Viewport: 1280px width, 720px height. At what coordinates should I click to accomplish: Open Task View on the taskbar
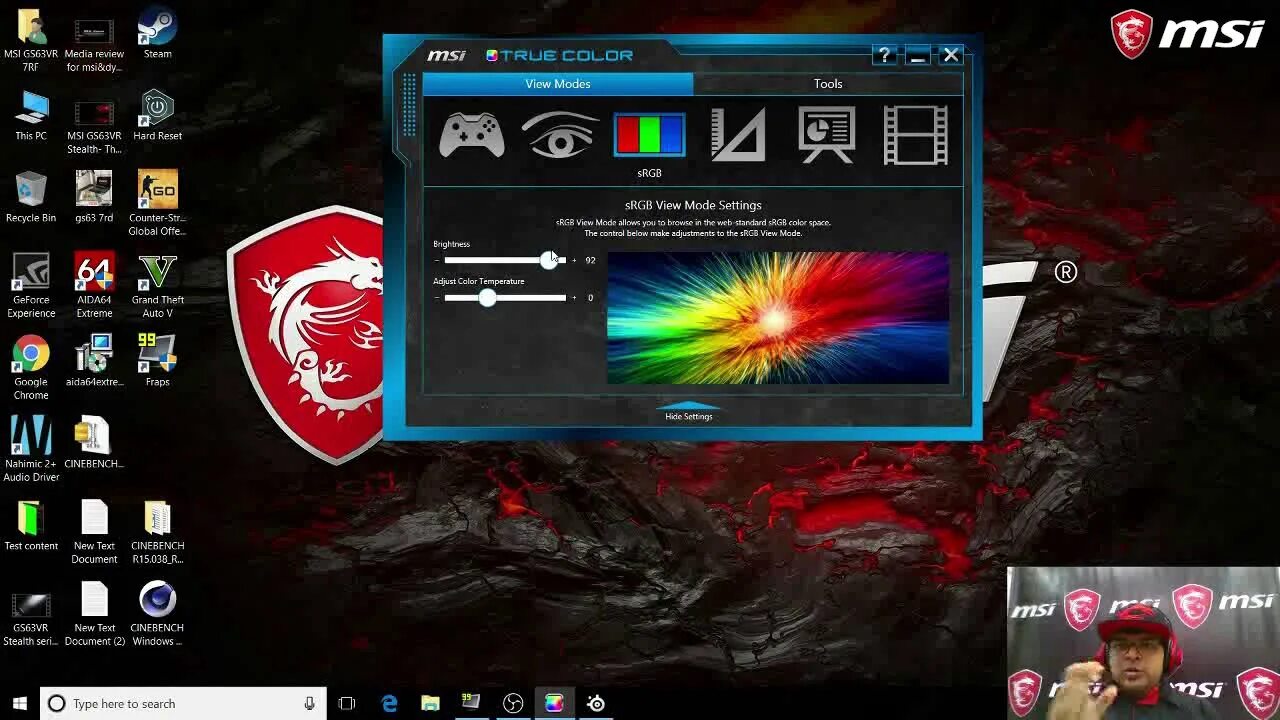click(x=347, y=703)
